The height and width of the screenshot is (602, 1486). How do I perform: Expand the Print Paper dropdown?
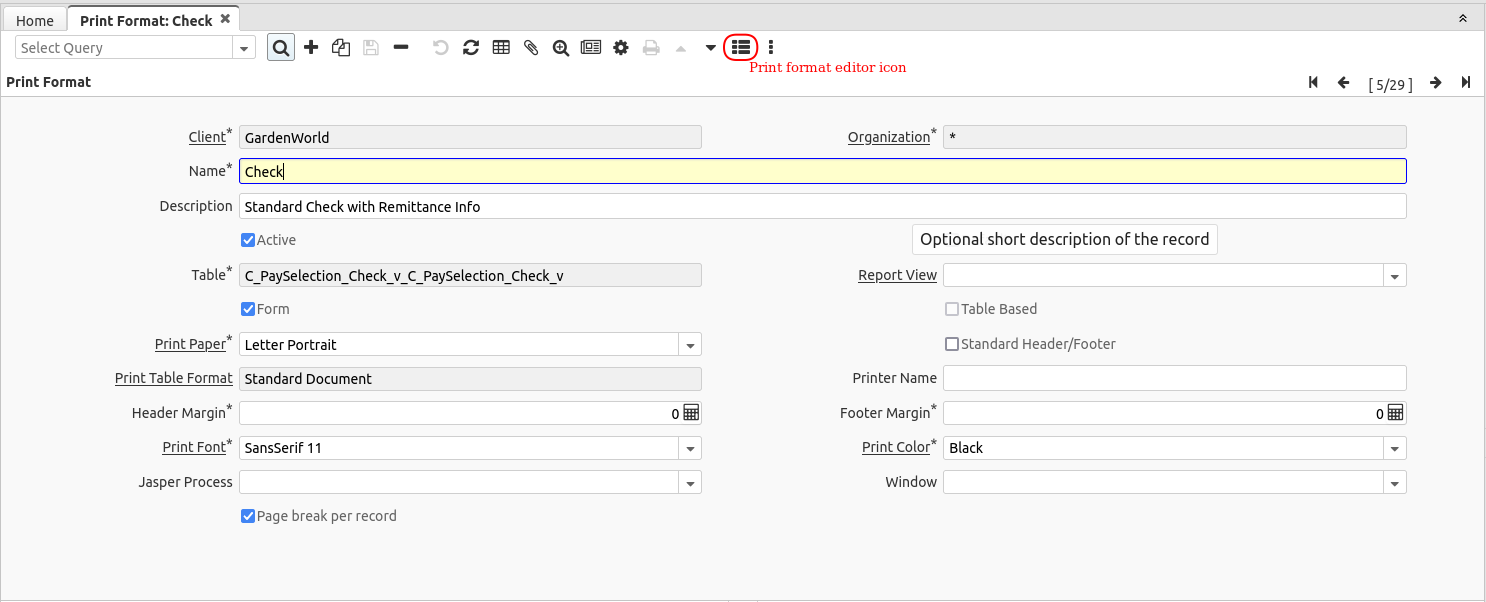(x=690, y=345)
